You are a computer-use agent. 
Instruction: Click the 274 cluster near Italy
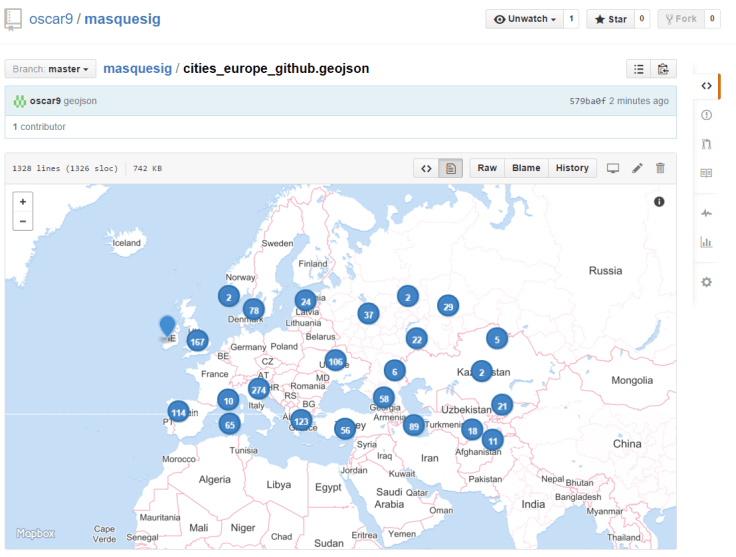tap(259, 389)
